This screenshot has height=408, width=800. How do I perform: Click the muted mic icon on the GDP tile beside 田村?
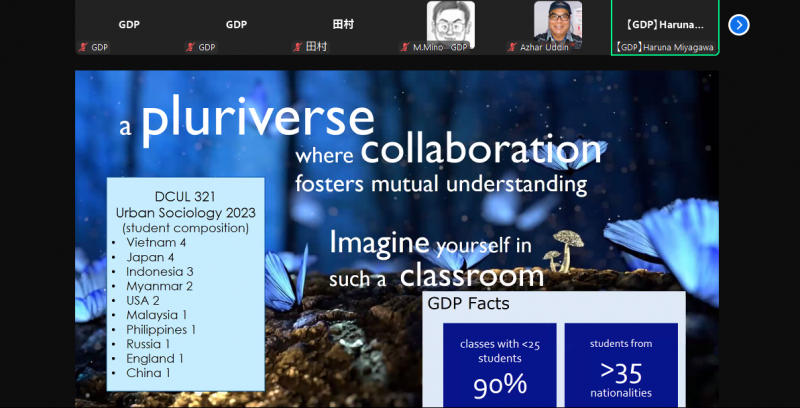191,47
